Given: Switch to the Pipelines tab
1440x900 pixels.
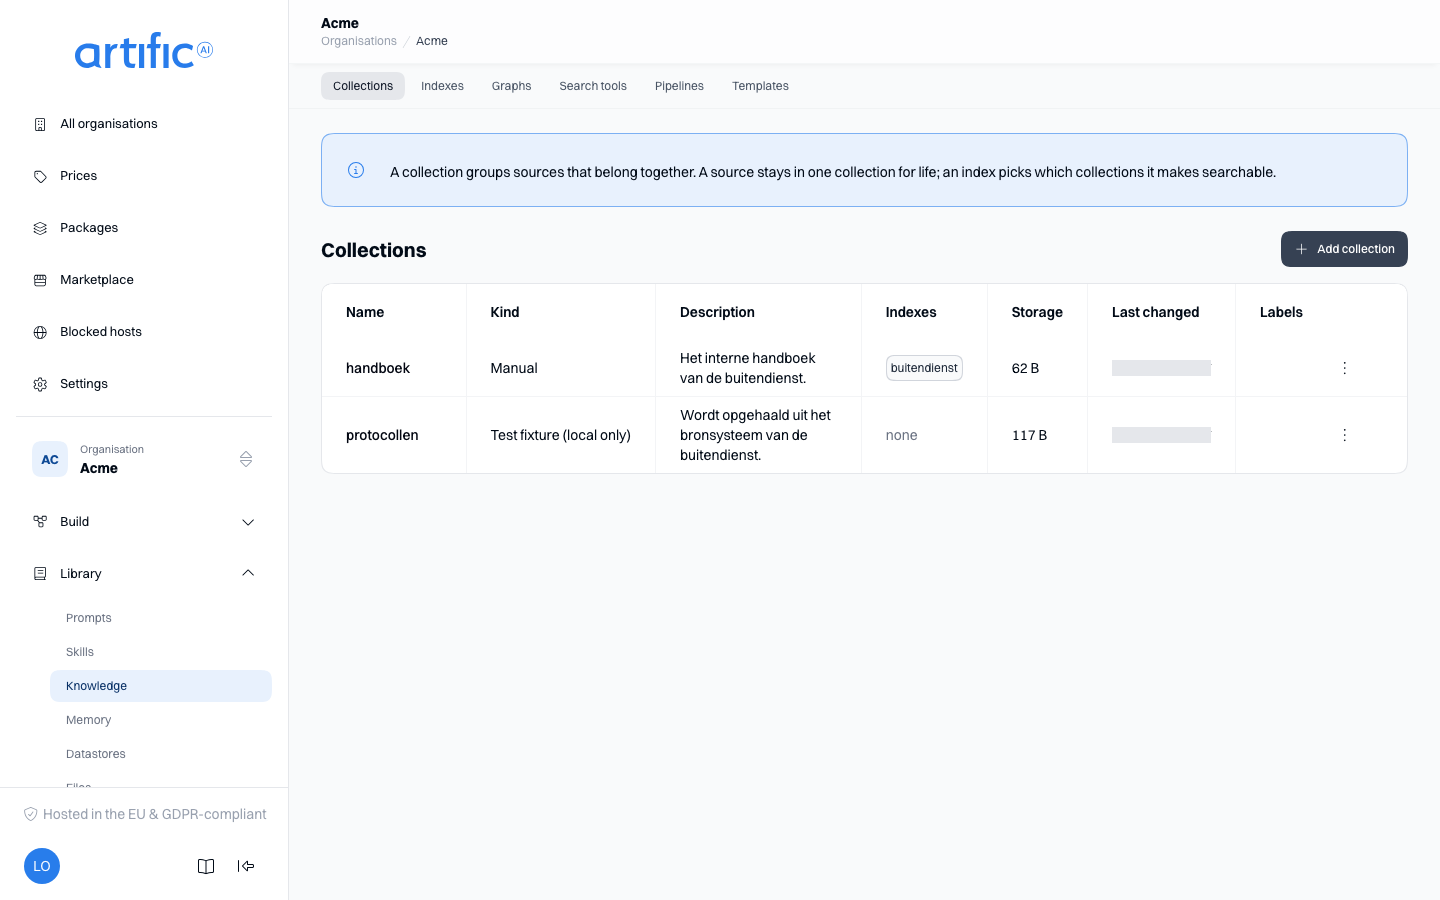Looking at the screenshot, I should point(679,86).
